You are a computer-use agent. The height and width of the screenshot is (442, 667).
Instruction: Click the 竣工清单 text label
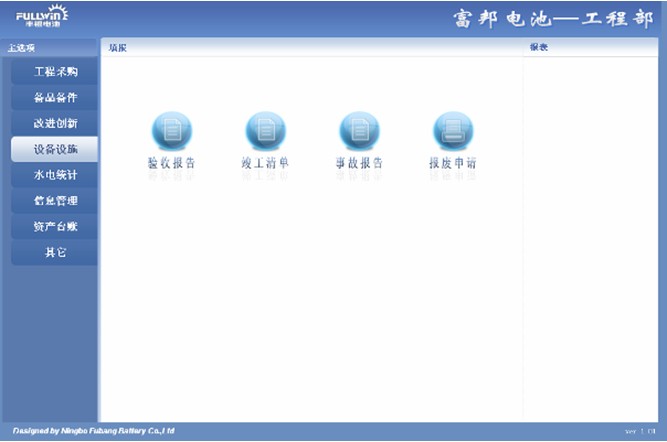click(x=265, y=163)
